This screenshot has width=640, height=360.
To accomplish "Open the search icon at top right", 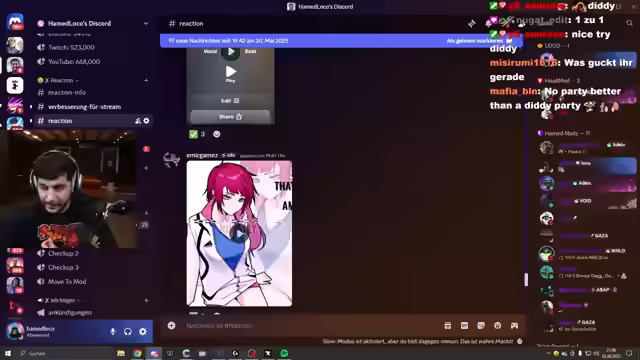I will click(629, 24).
